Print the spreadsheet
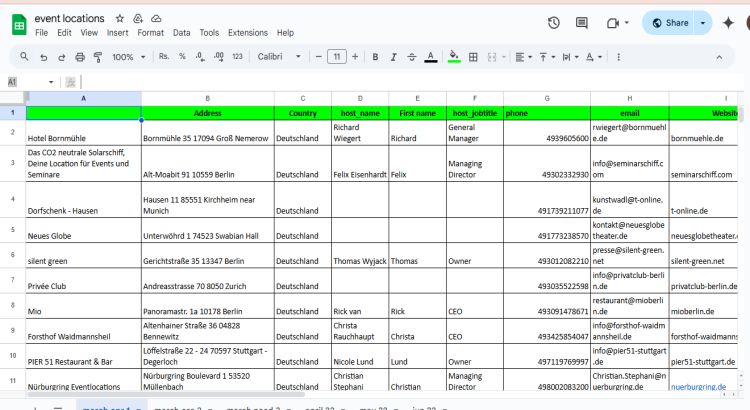 tap(80, 57)
